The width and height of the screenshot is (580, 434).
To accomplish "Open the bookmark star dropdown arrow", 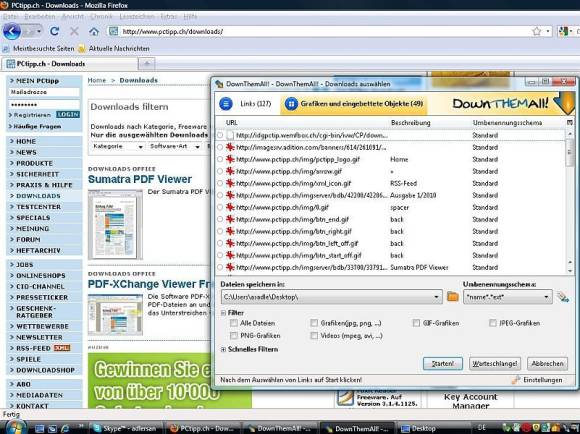I will [x=547, y=32].
